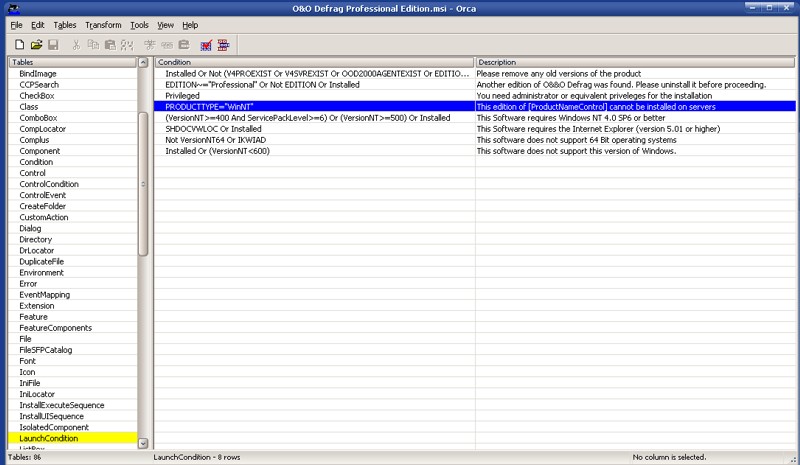800x465 pixels.
Task: Open the File menu
Action: pyautogui.click(x=16, y=25)
